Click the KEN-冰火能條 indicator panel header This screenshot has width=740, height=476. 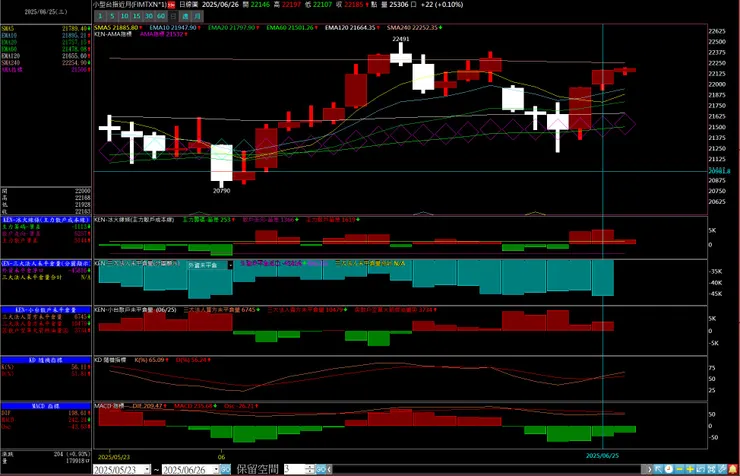(46, 220)
